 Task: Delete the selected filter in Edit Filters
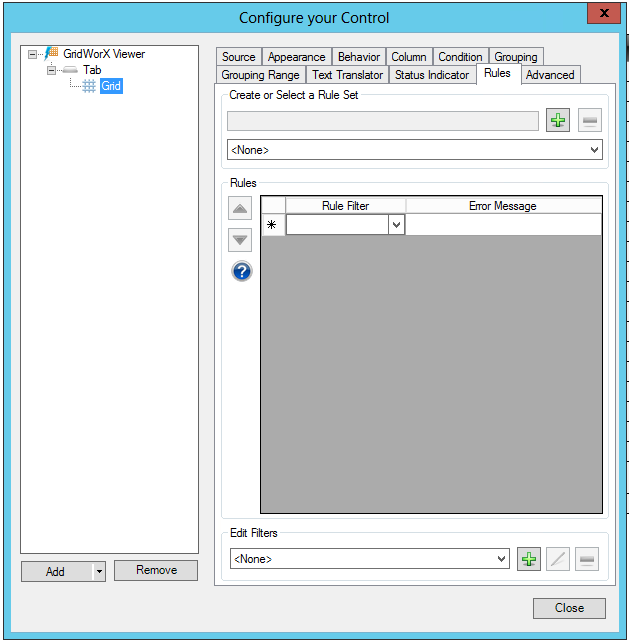pos(587,559)
